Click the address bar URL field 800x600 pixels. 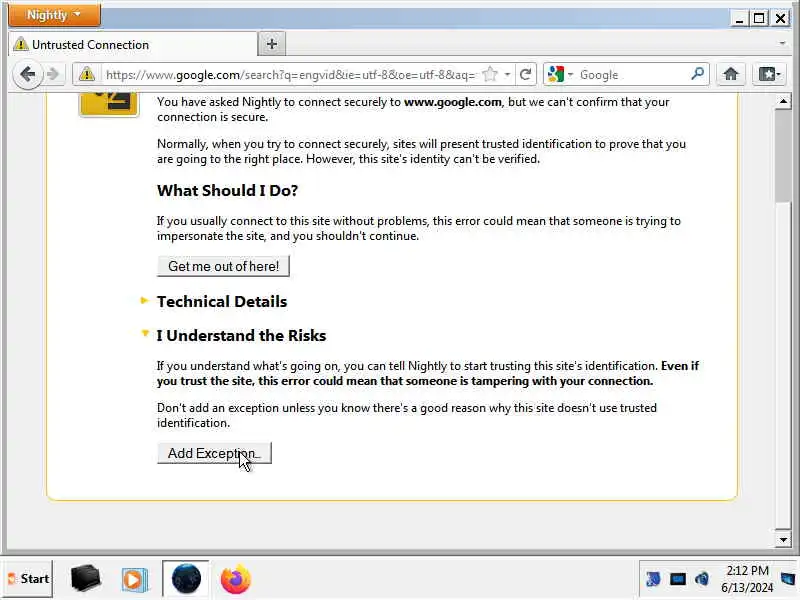pyautogui.click(x=291, y=75)
